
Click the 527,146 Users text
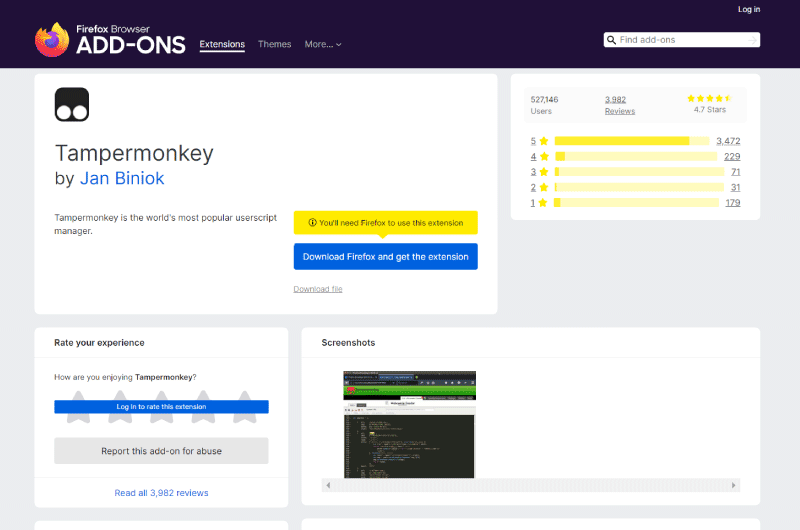[544, 105]
